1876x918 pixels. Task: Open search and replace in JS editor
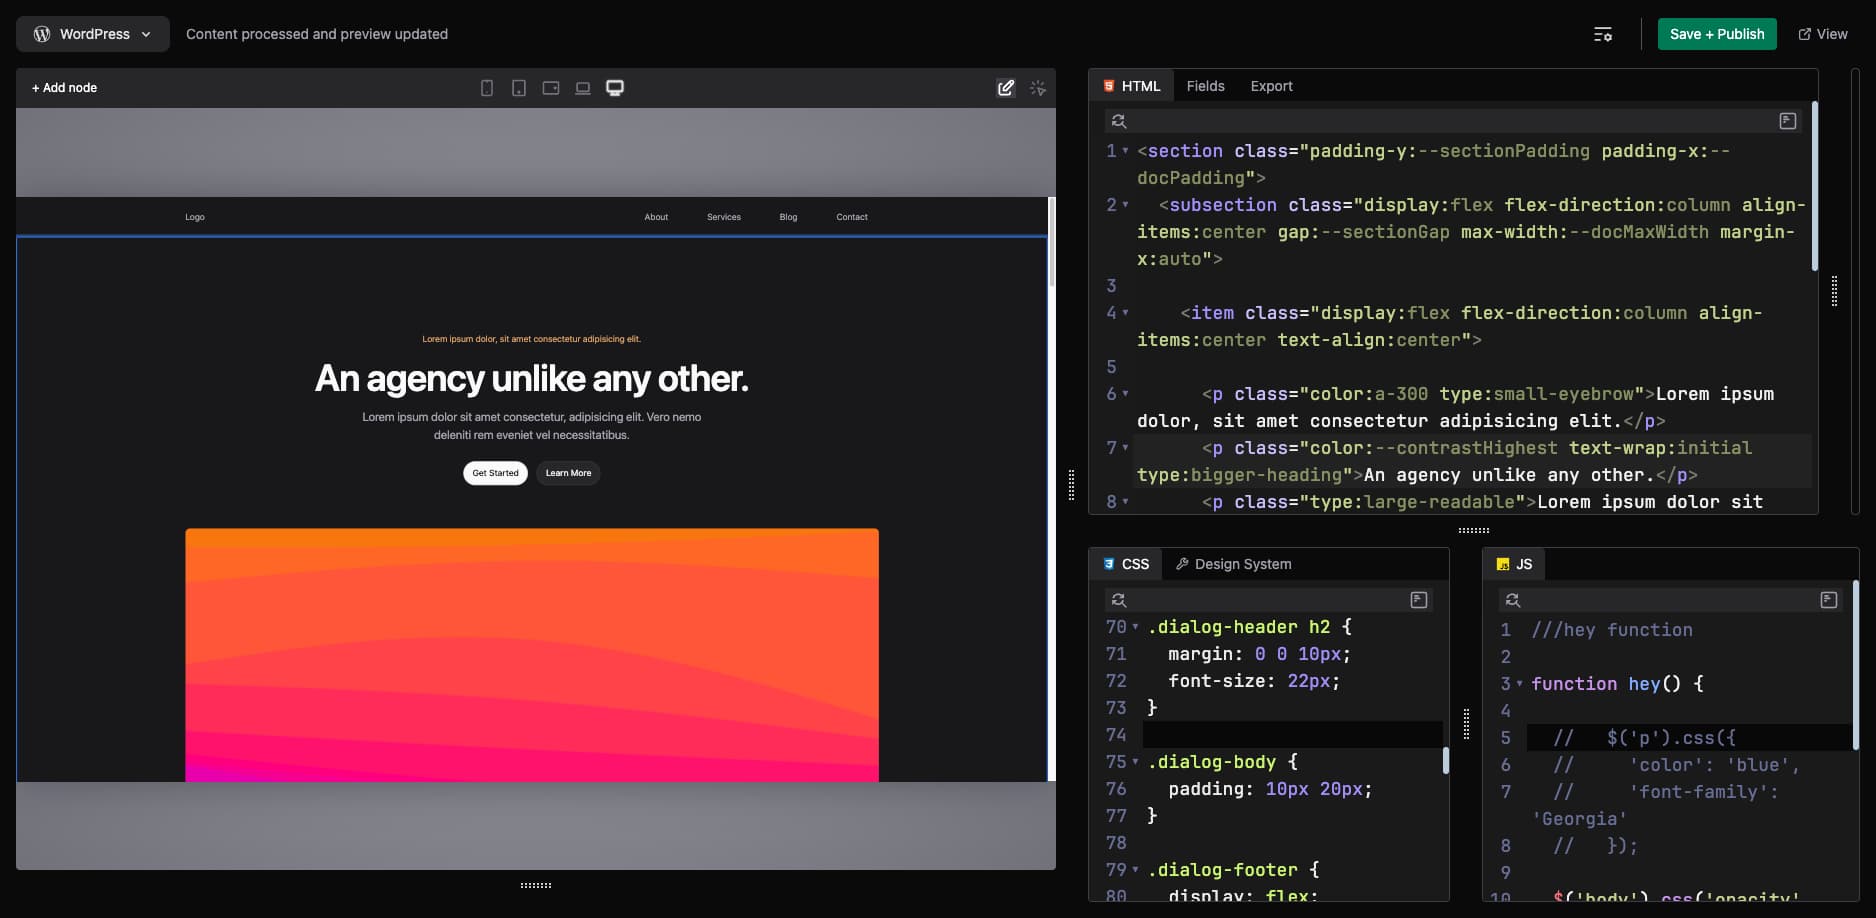click(1513, 600)
